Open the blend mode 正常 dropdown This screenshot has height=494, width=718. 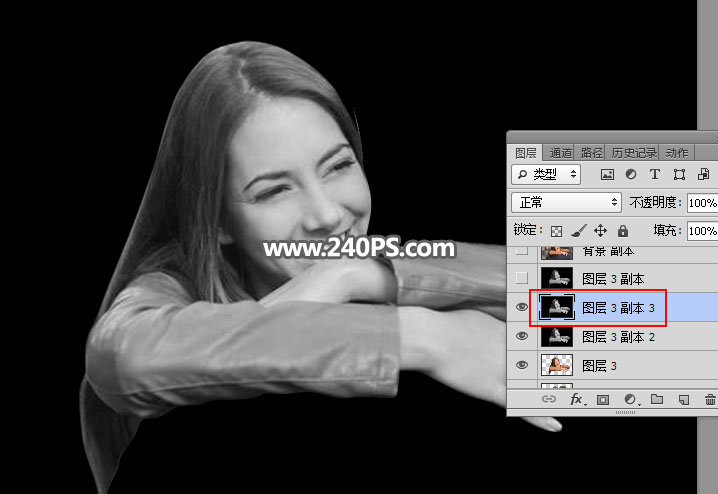pyautogui.click(x=566, y=202)
